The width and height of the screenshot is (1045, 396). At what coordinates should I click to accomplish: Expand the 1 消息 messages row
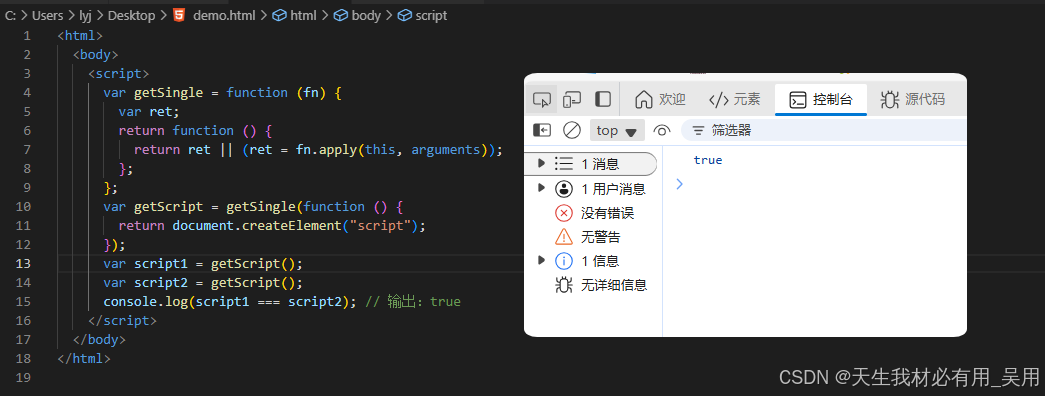click(x=591, y=163)
